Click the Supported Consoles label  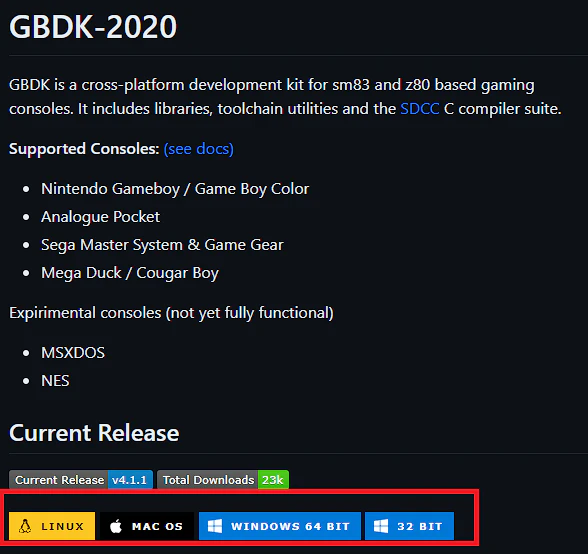[84, 149]
